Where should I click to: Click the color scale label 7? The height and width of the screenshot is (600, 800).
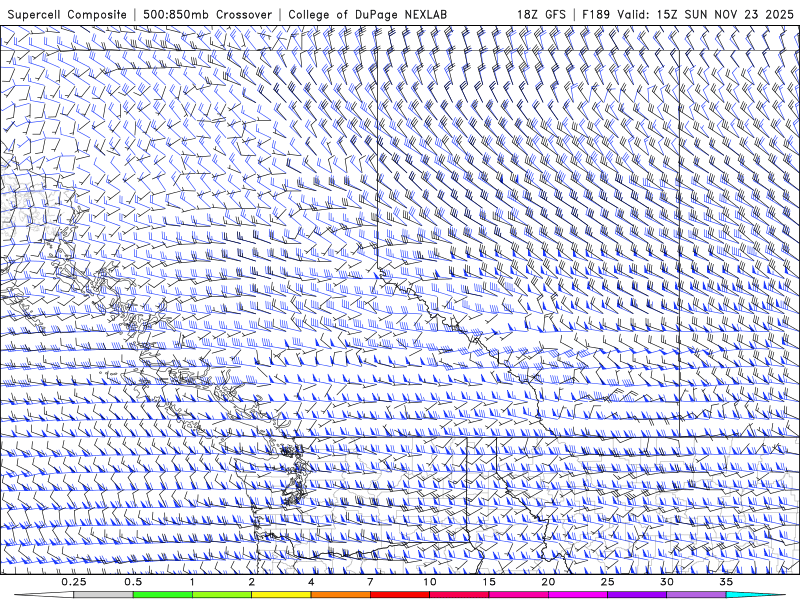[370, 582]
